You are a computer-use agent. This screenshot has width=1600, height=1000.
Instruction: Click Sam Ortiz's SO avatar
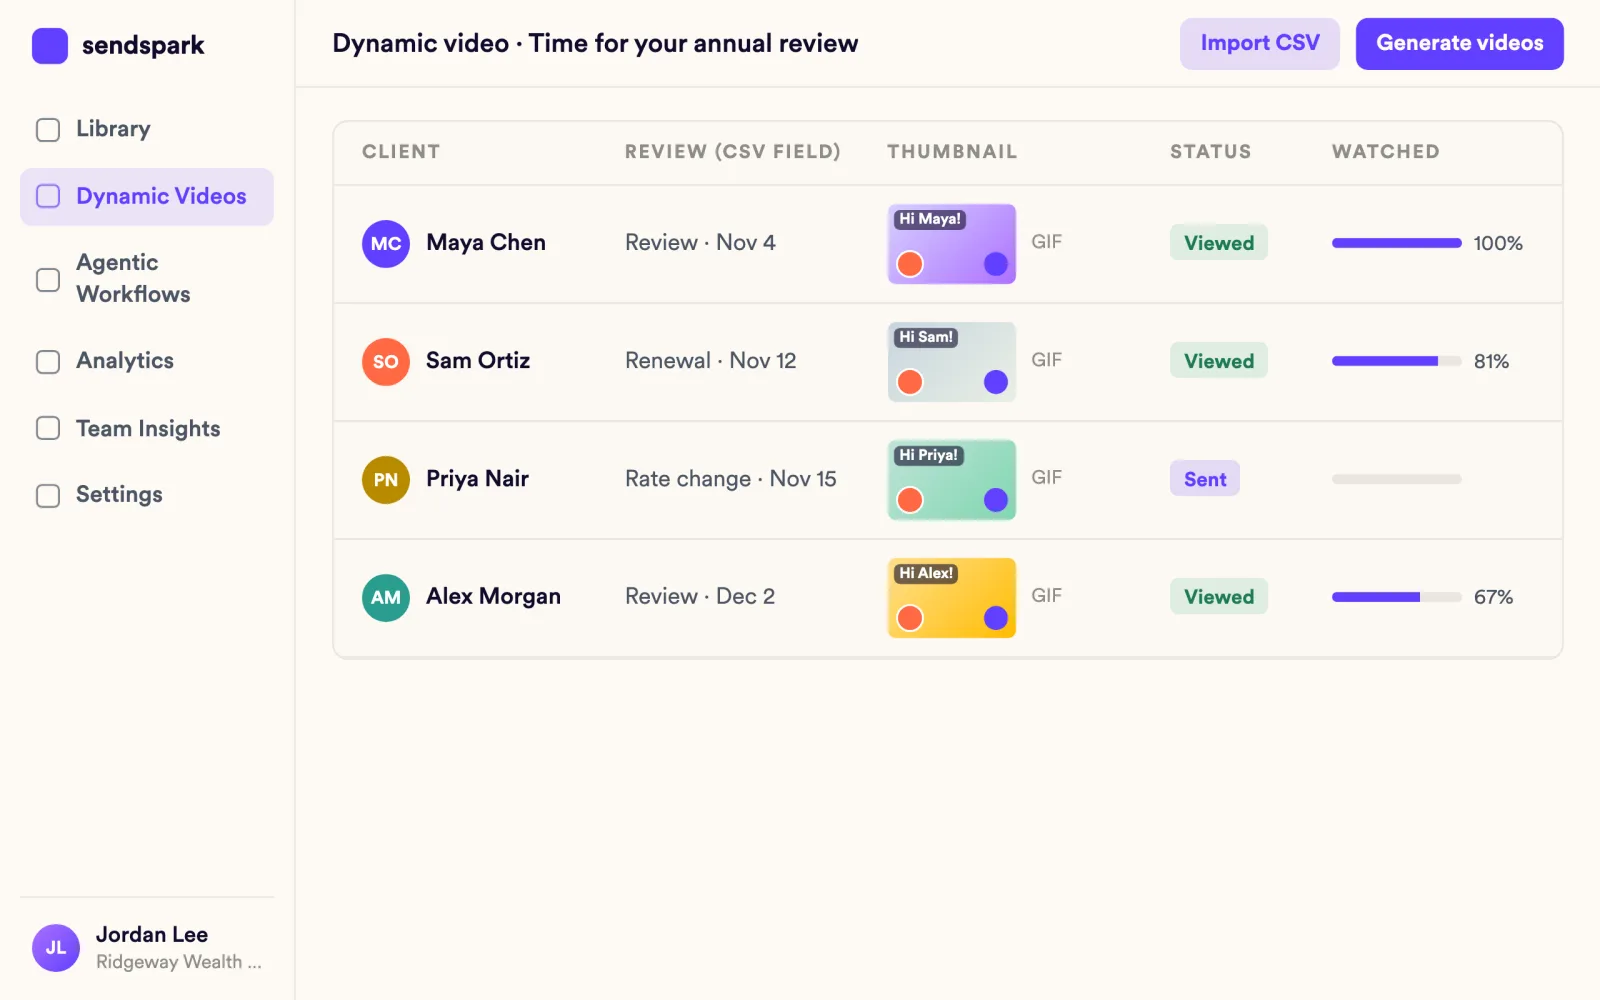[x=386, y=362]
